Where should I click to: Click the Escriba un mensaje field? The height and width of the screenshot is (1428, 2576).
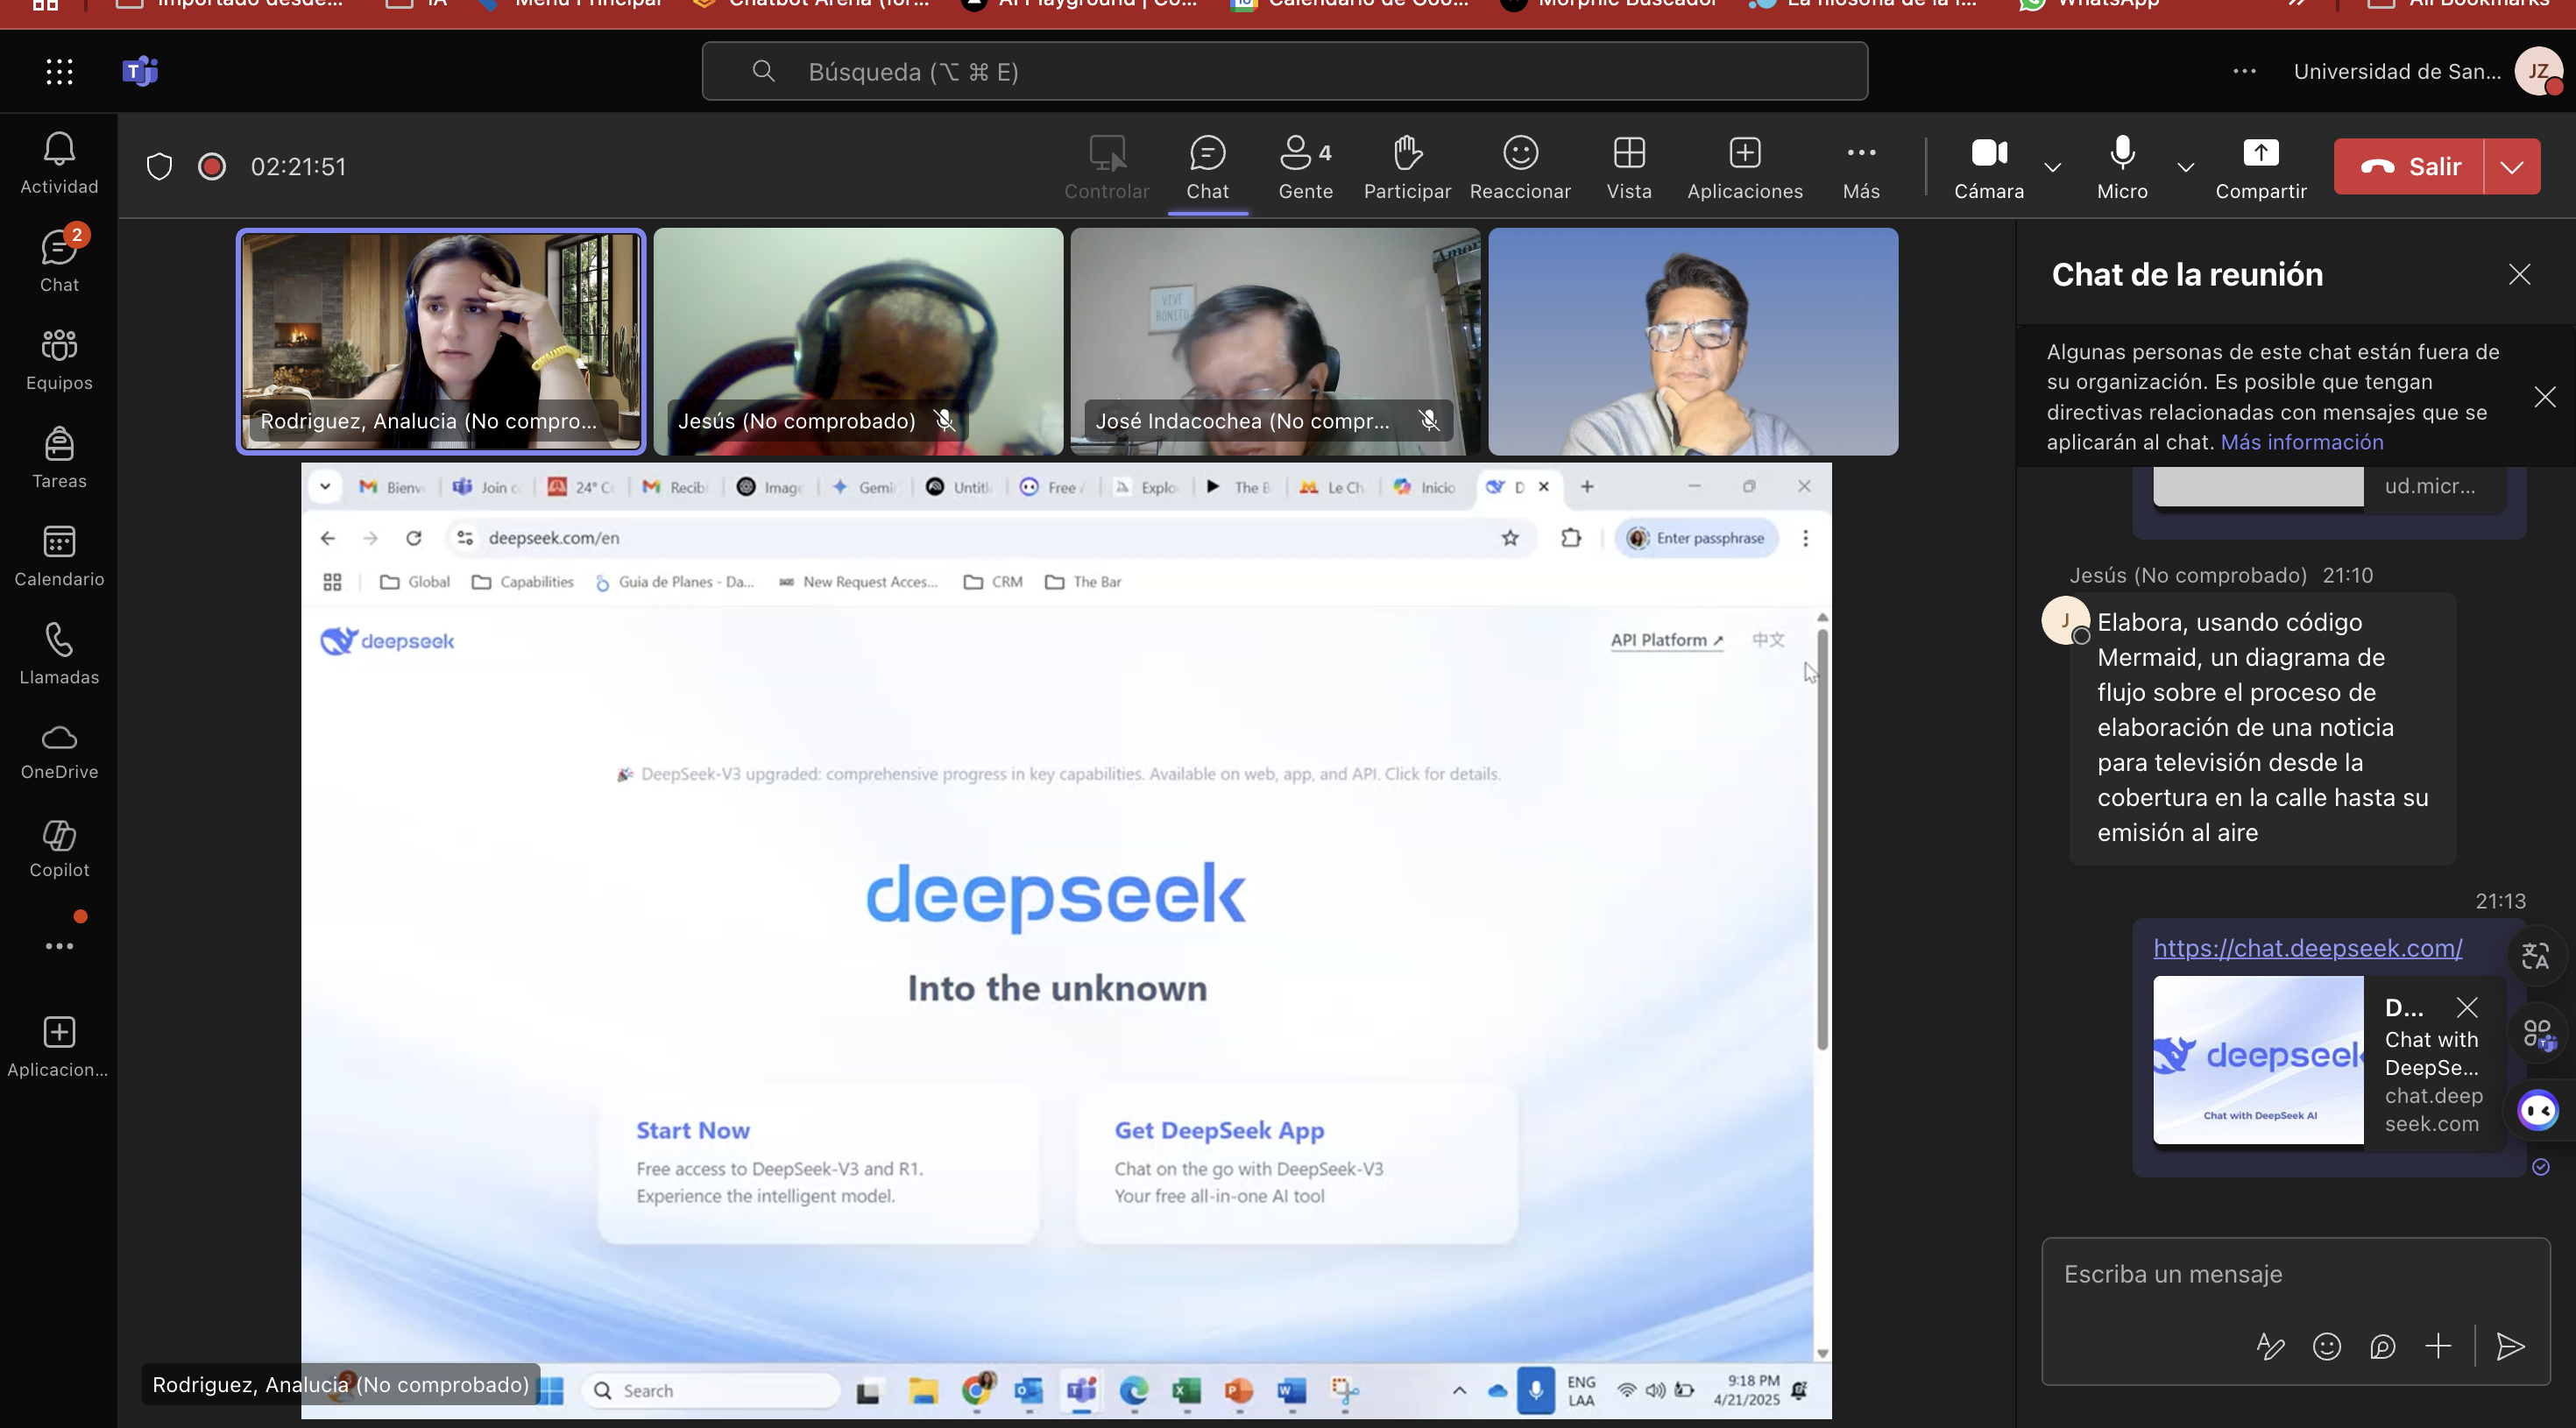[x=2295, y=1274]
